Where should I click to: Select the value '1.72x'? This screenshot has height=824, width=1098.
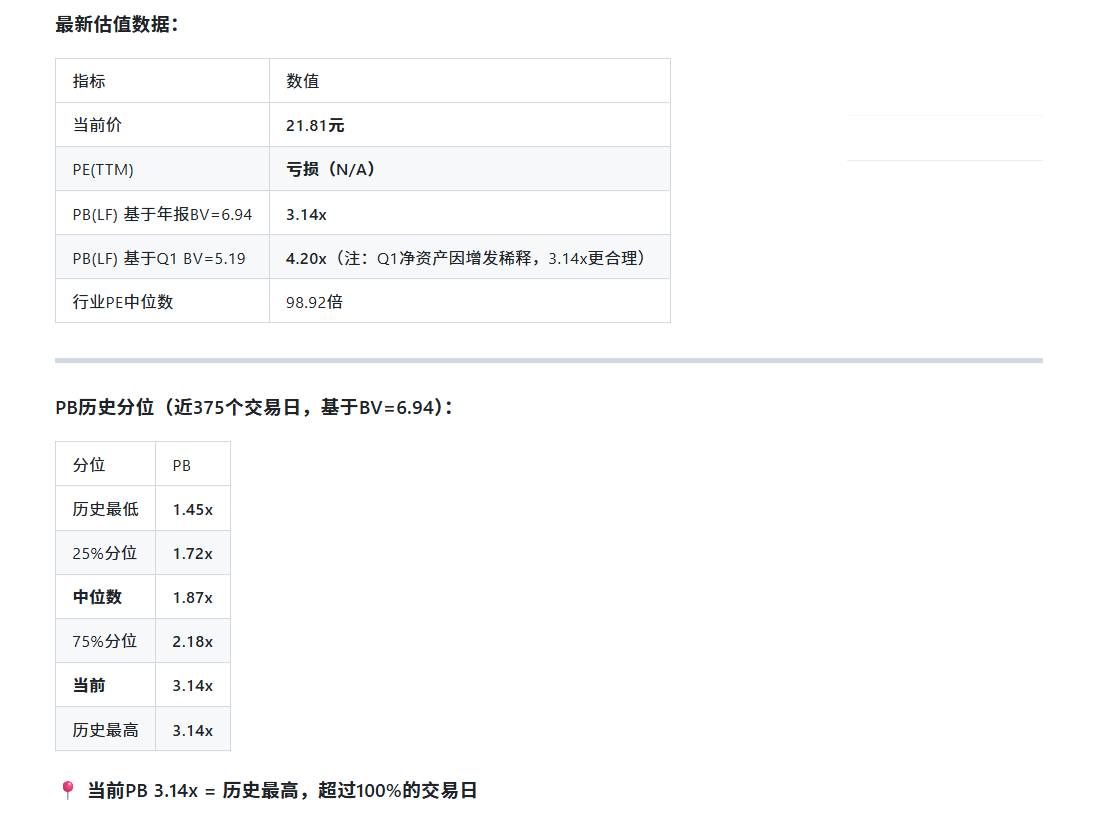coord(193,554)
